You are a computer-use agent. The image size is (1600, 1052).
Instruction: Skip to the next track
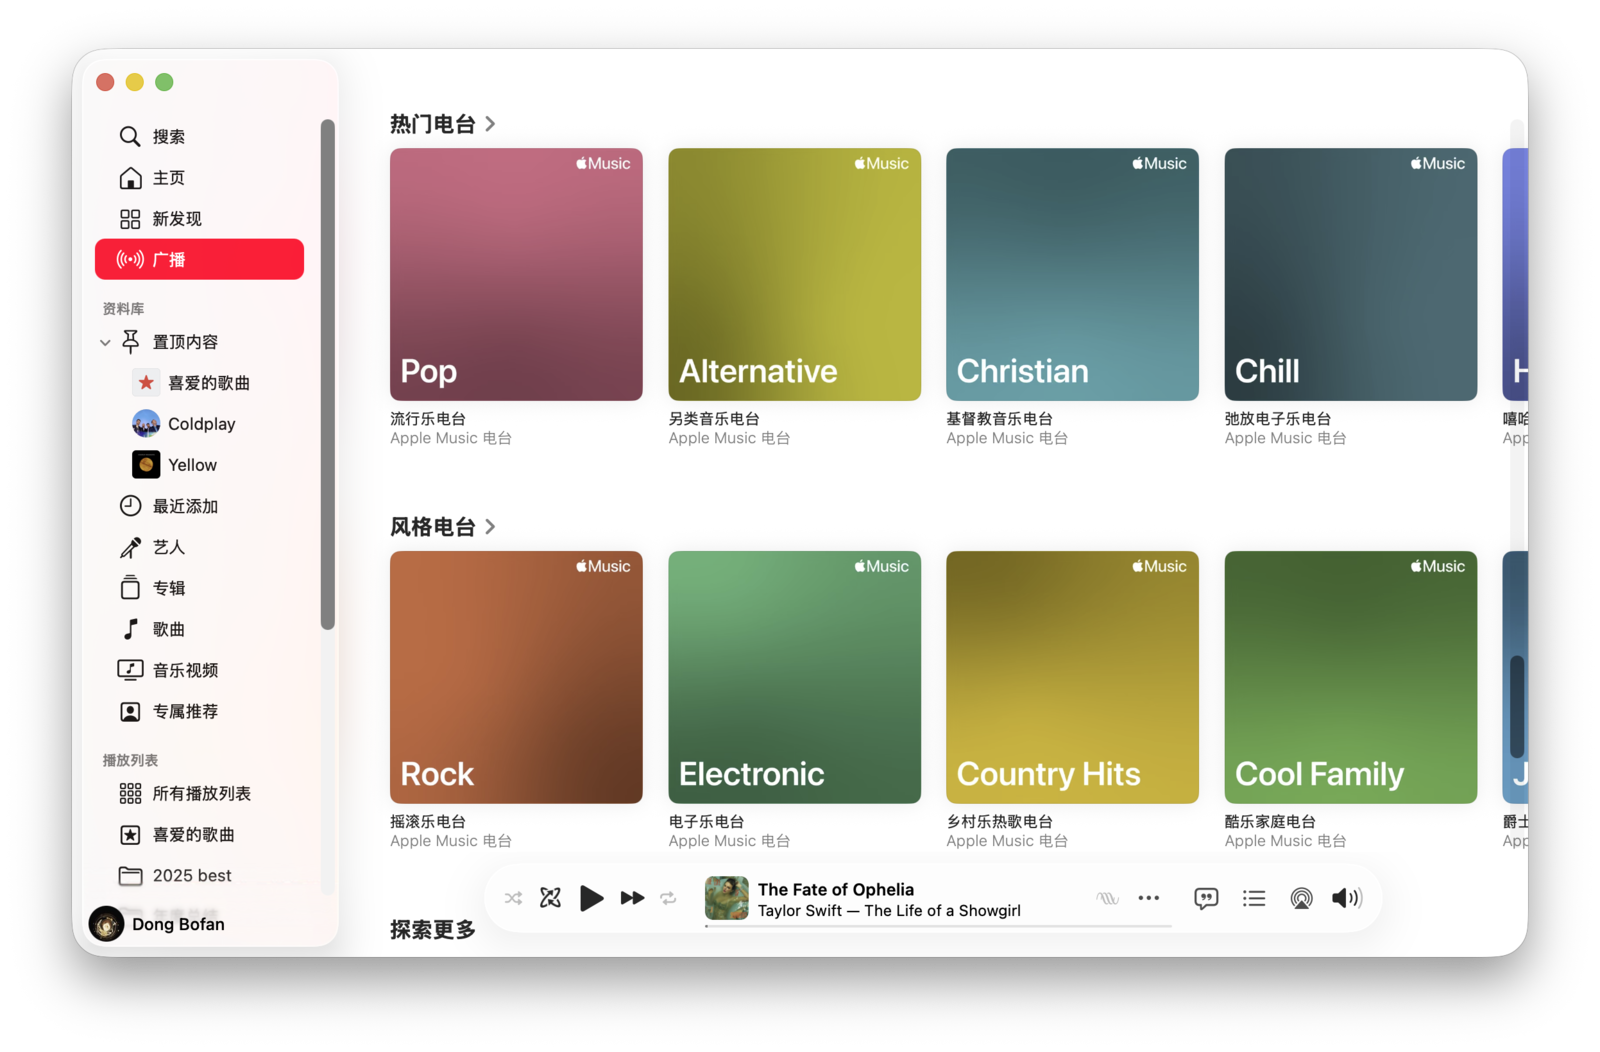[632, 898]
